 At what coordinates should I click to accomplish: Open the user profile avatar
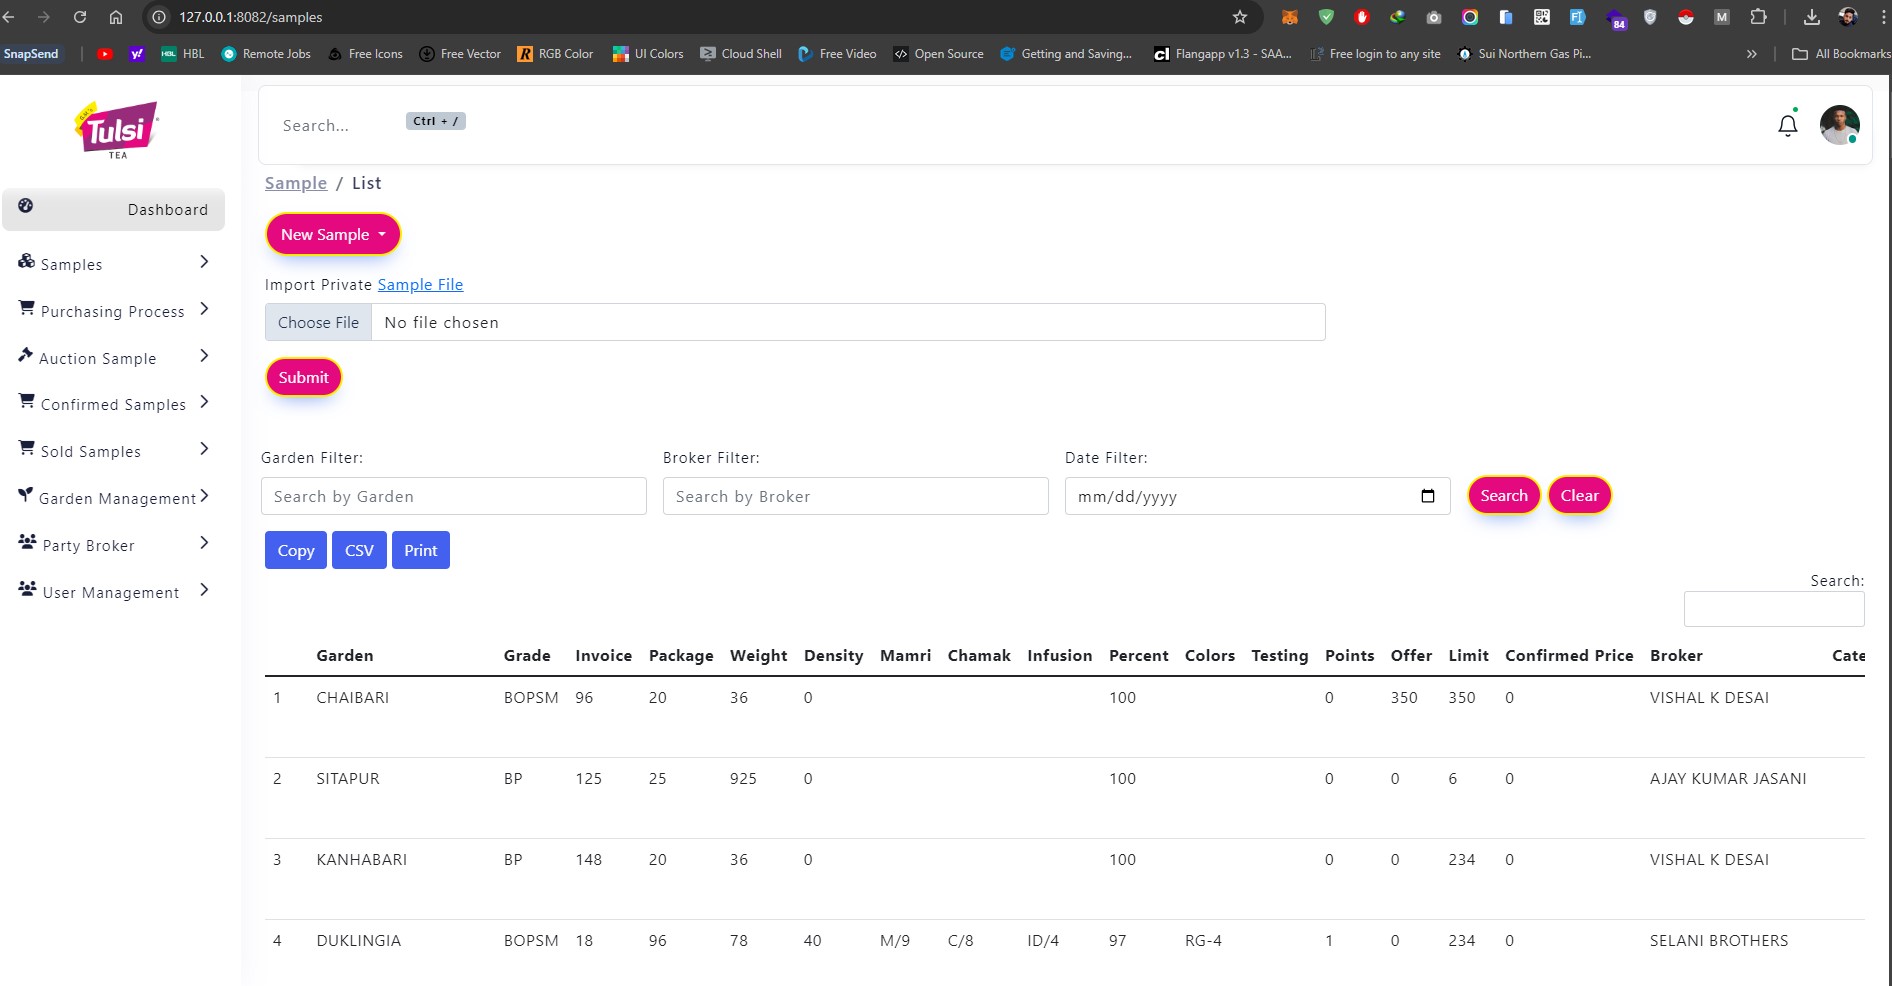[1838, 126]
